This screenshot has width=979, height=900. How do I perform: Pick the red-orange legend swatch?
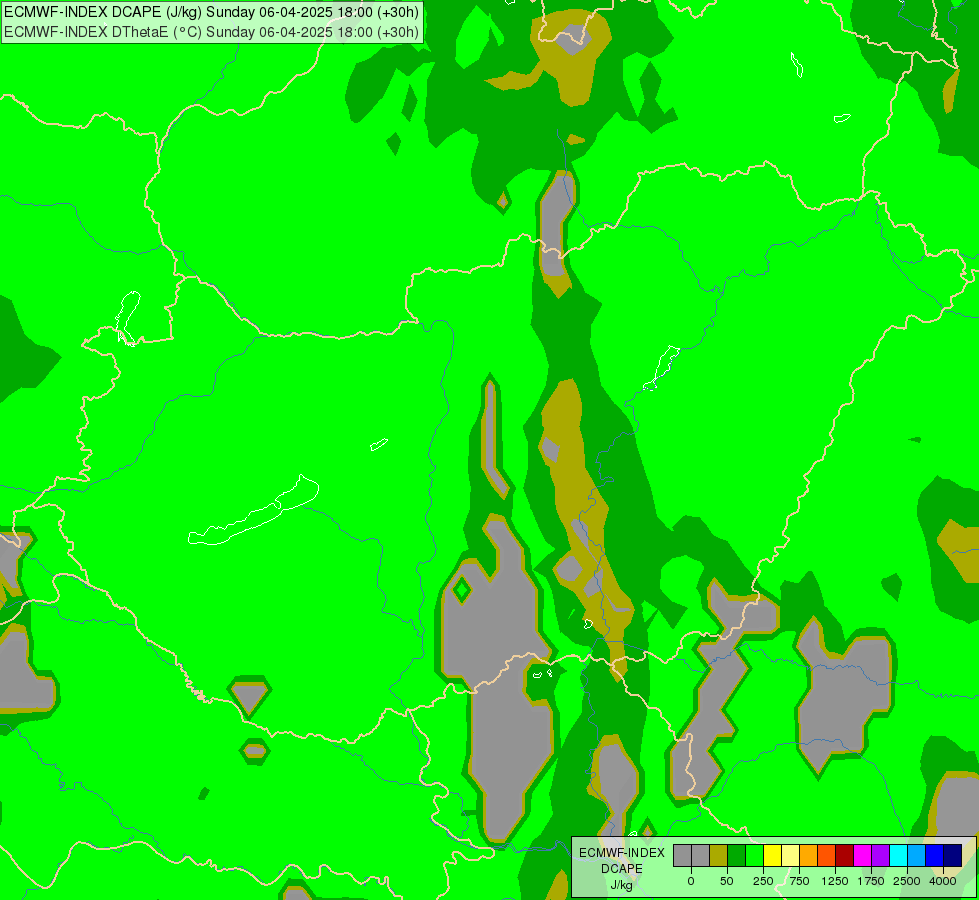(827, 855)
